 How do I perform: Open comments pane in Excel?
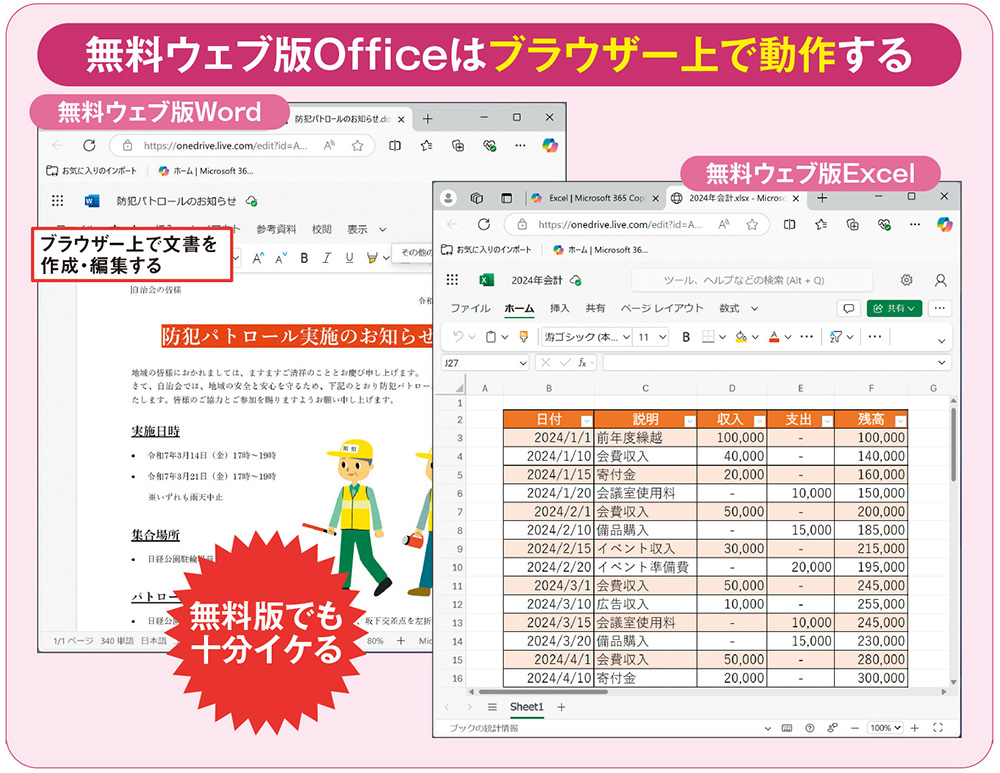click(848, 309)
